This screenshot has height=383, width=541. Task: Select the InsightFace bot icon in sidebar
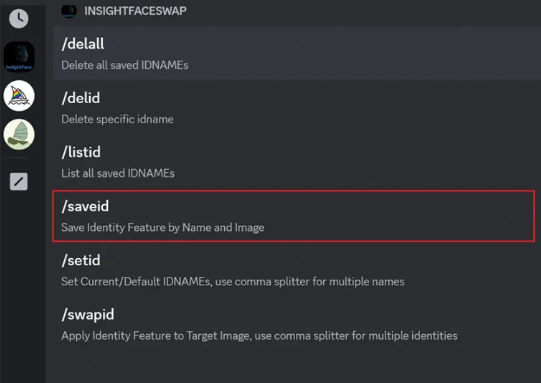pyautogui.click(x=19, y=57)
